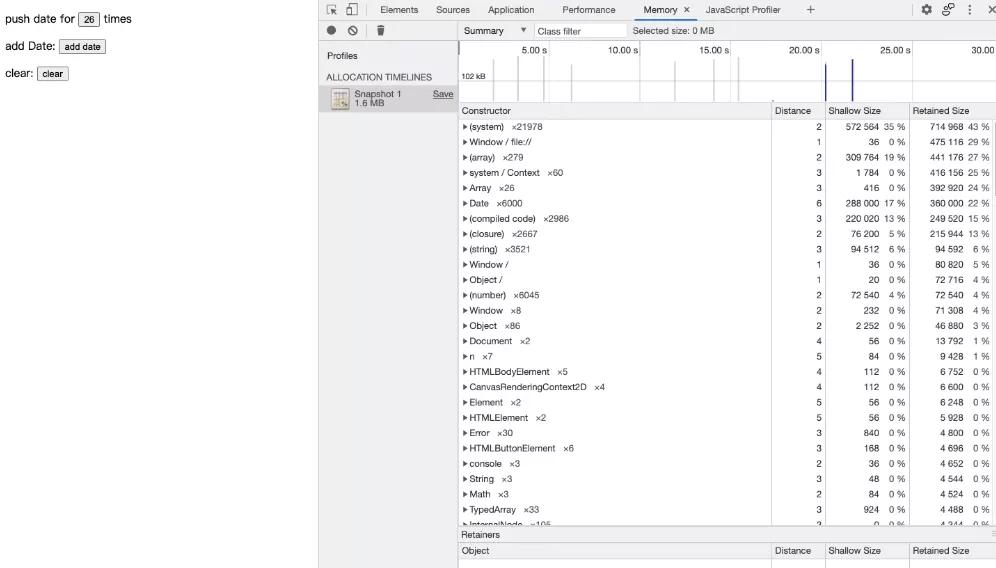This screenshot has height=568, width=996.
Task: Close the Memory tab
Action: click(687, 10)
